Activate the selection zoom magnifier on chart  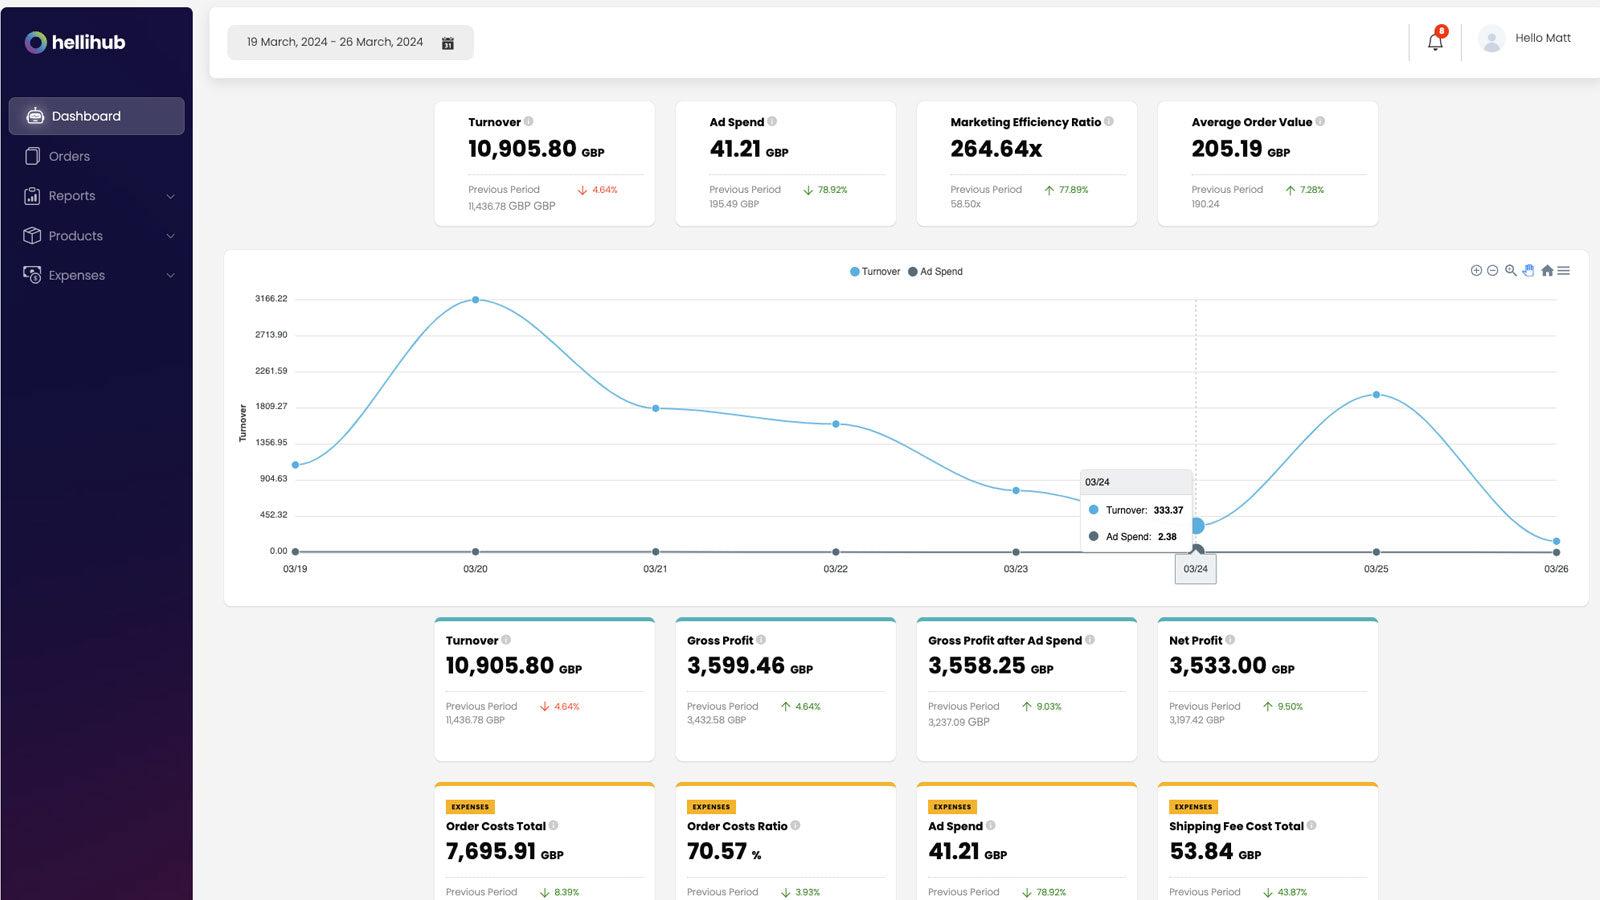coord(1510,270)
